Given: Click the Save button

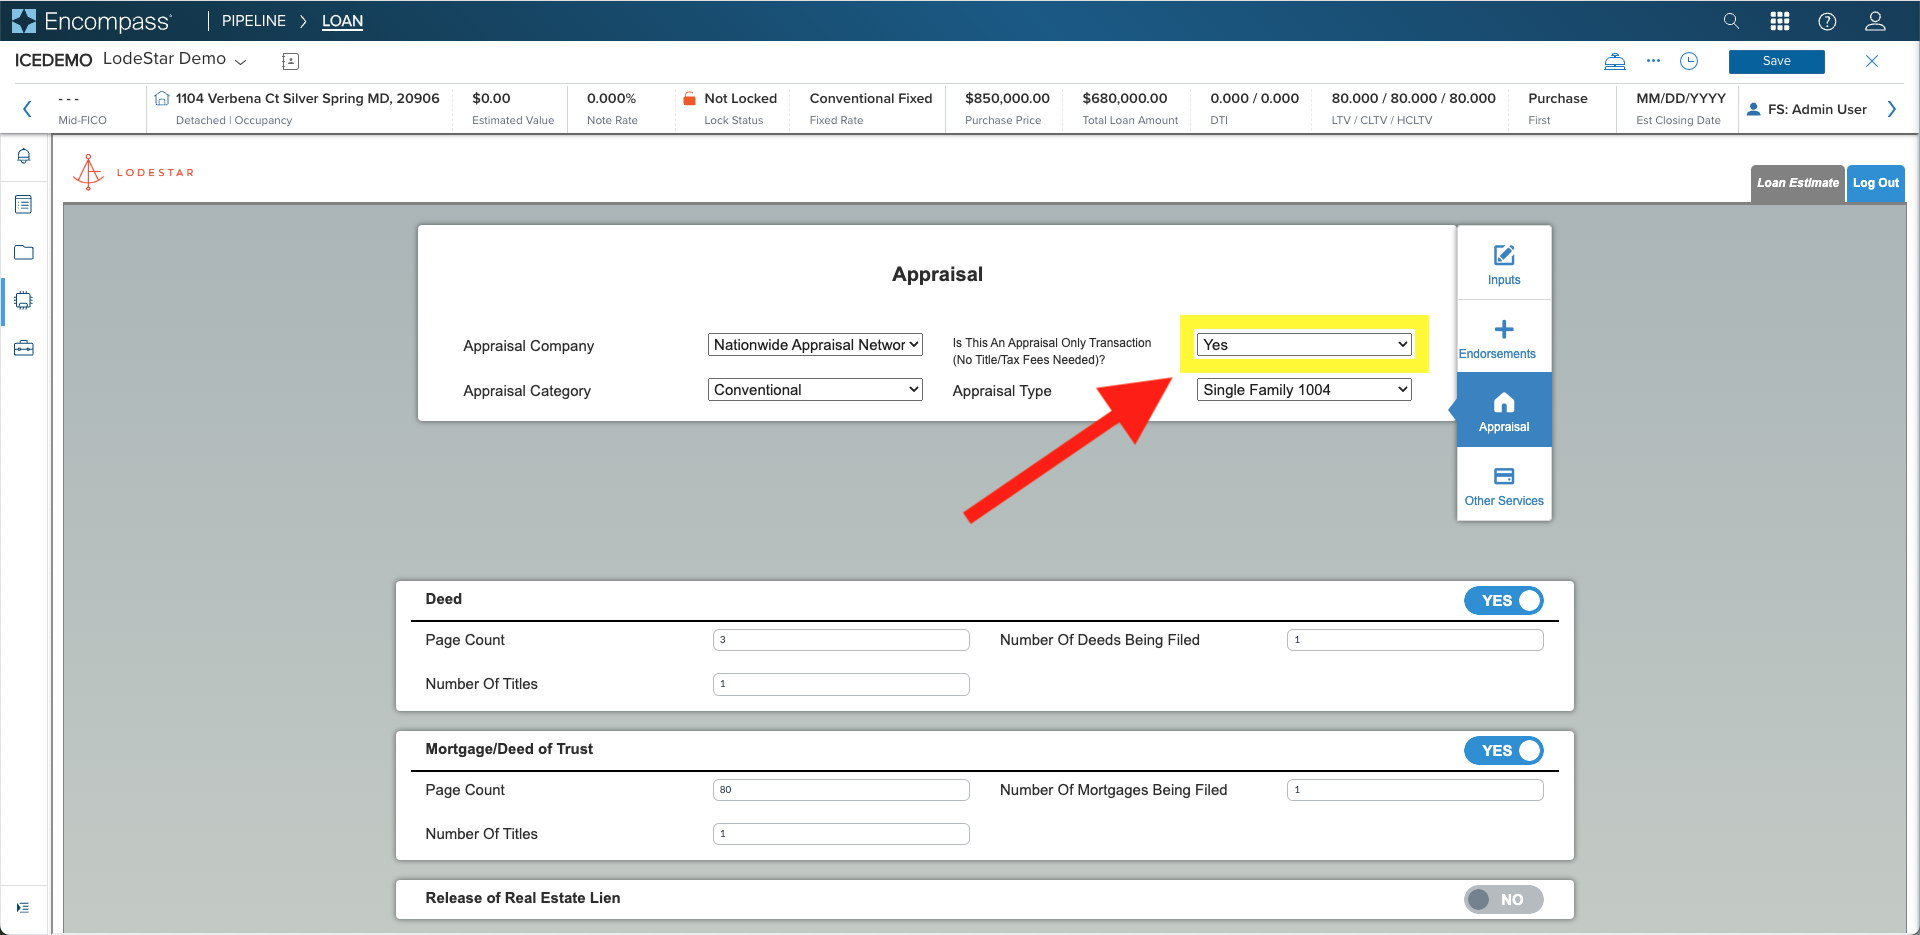Looking at the screenshot, I should (x=1777, y=61).
